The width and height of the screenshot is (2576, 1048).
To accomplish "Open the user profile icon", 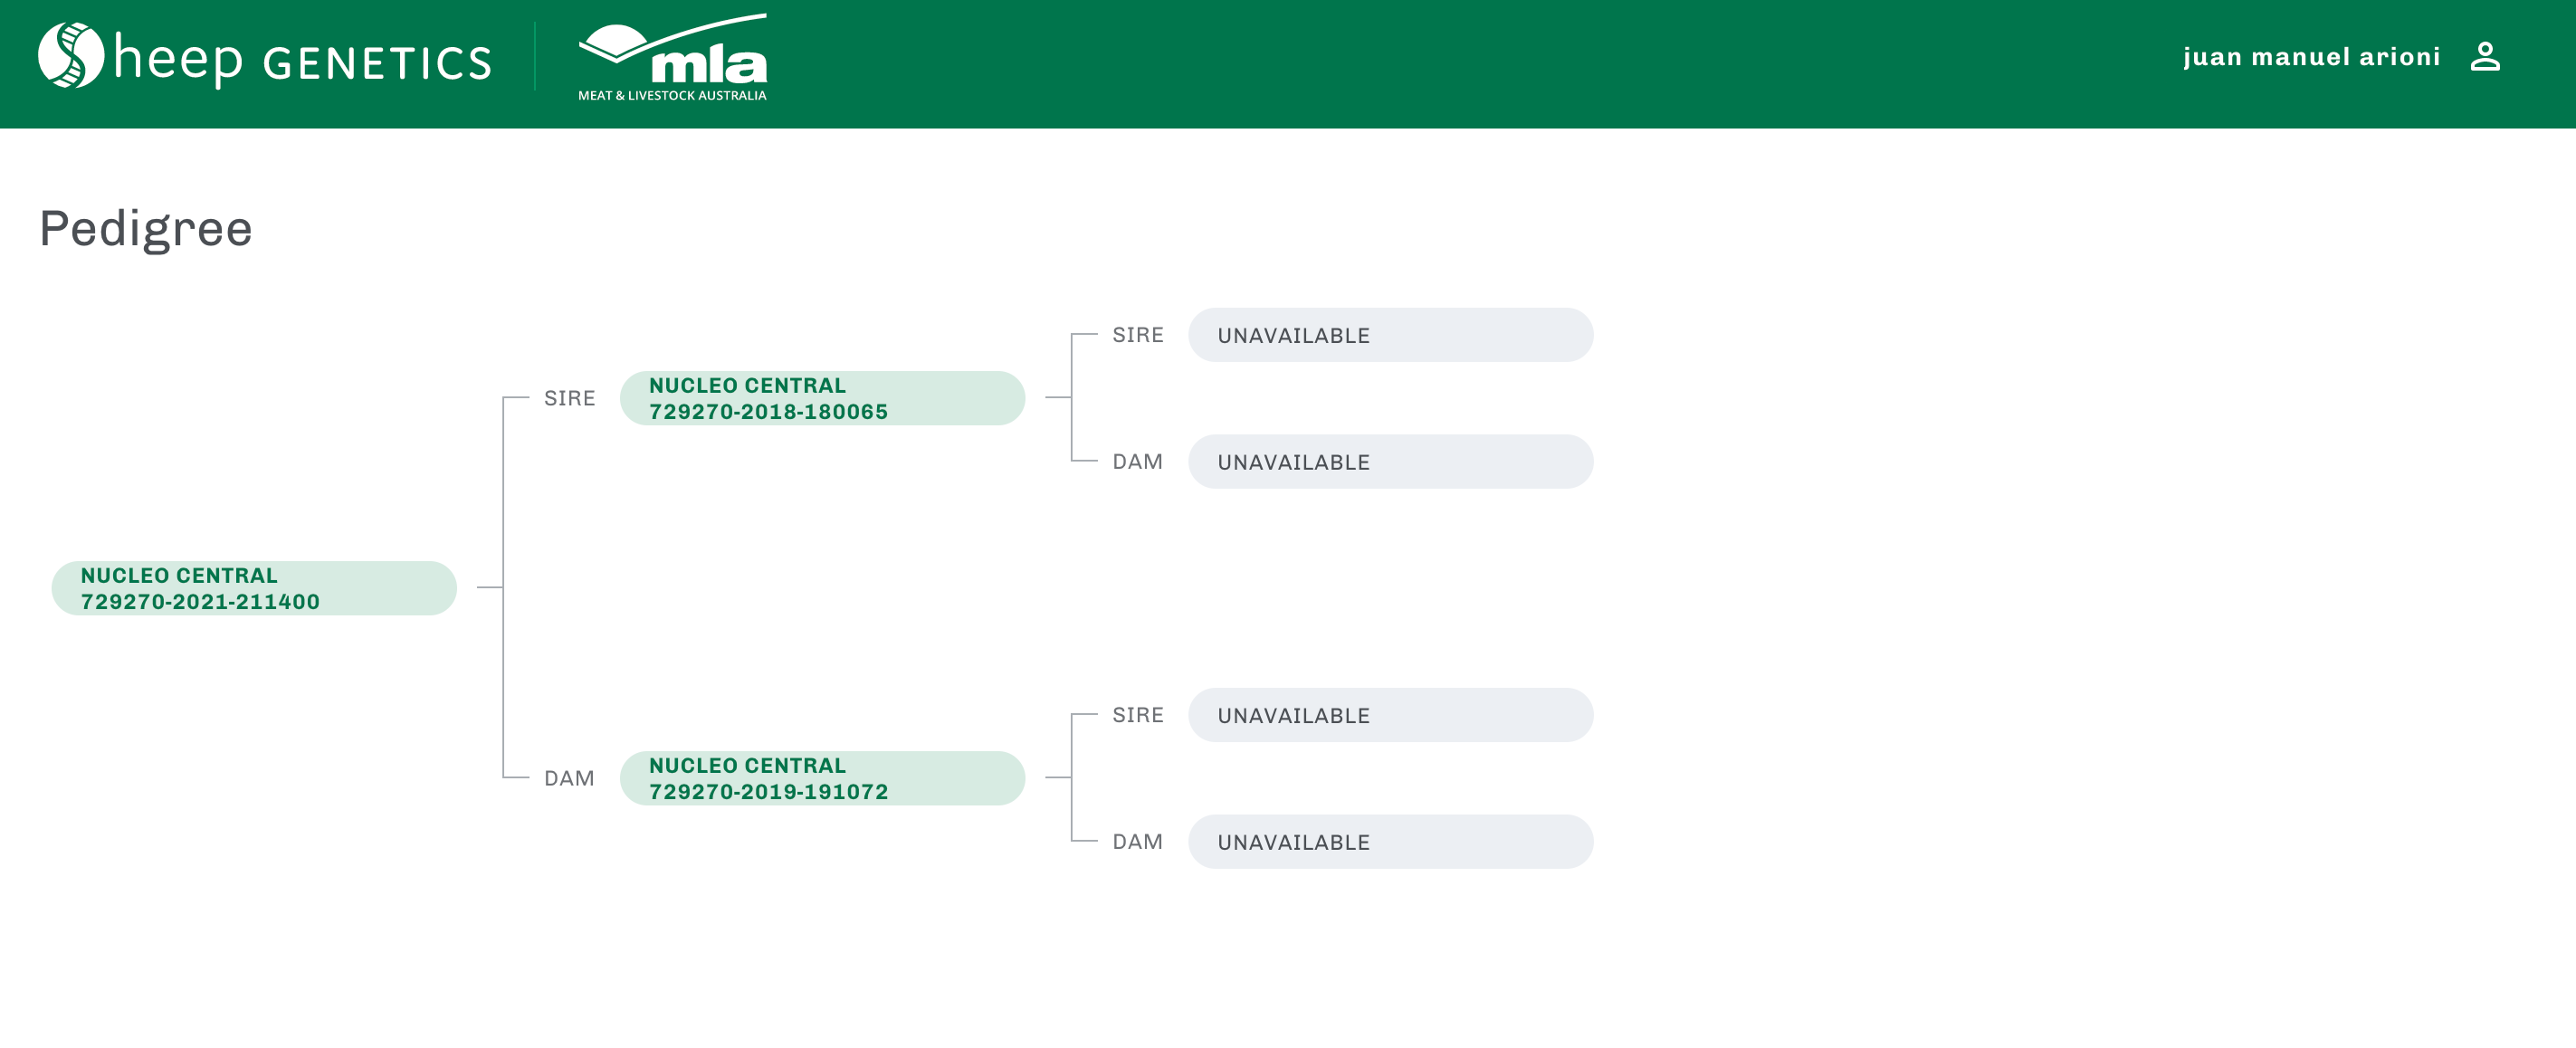I will click(2485, 57).
